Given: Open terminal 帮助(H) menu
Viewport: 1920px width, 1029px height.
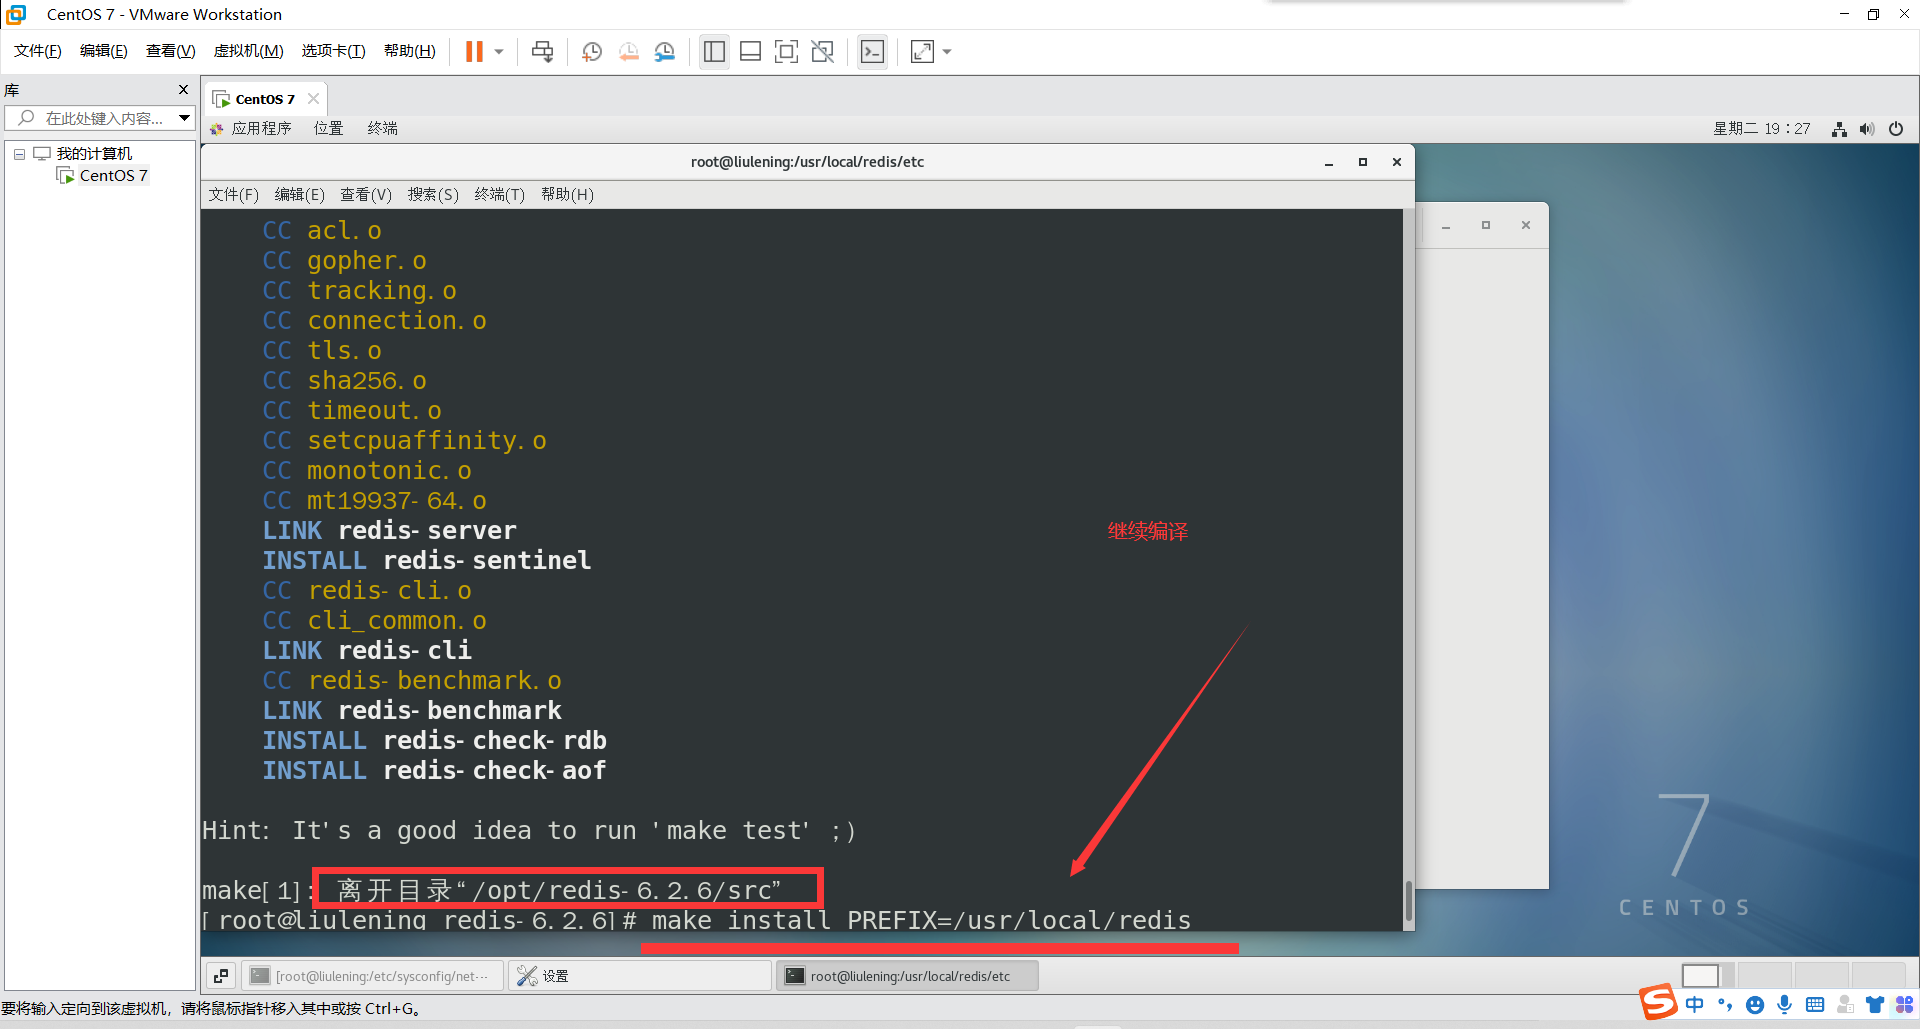Looking at the screenshot, I should [x=567, y=194].
